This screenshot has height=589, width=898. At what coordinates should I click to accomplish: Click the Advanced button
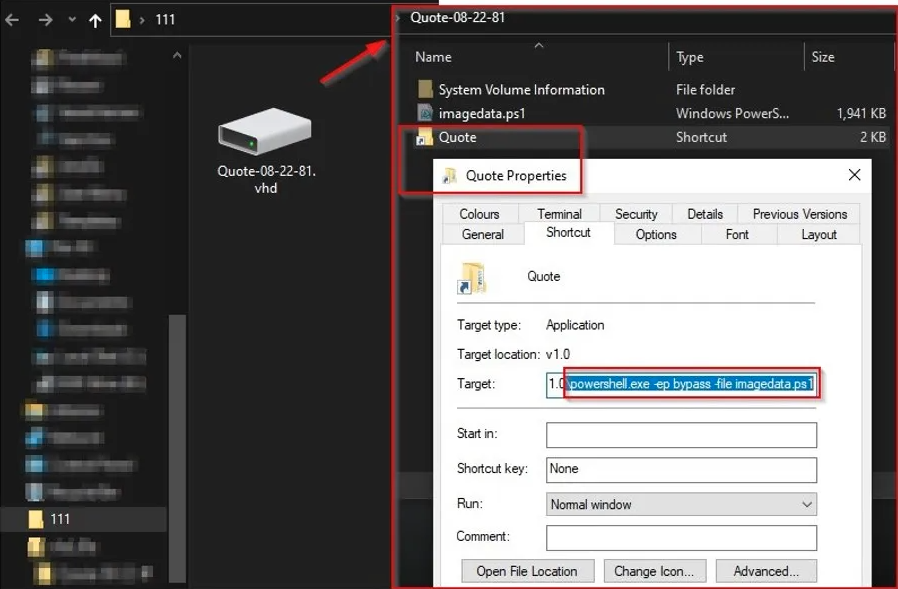click(x=766, y=571)
